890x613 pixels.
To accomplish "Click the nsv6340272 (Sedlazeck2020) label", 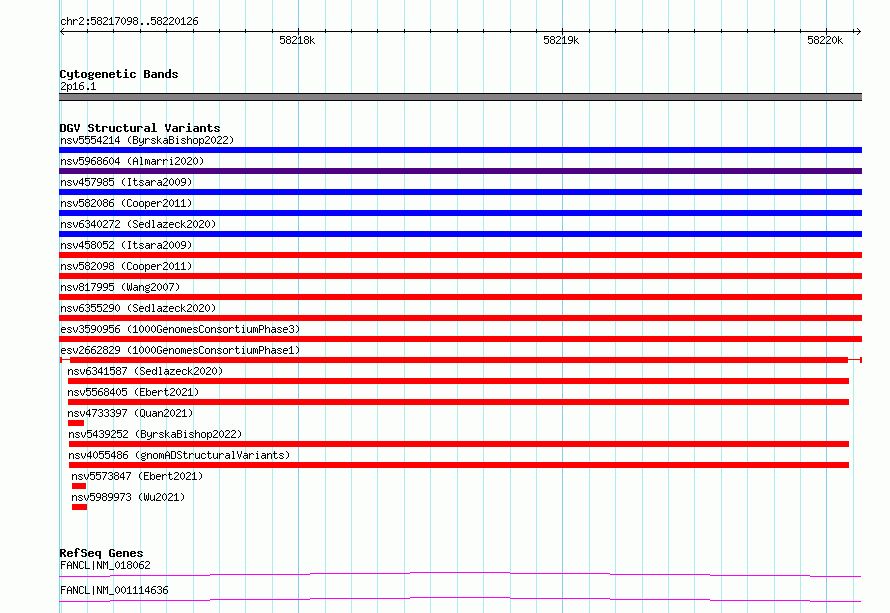I will point(138,224).
